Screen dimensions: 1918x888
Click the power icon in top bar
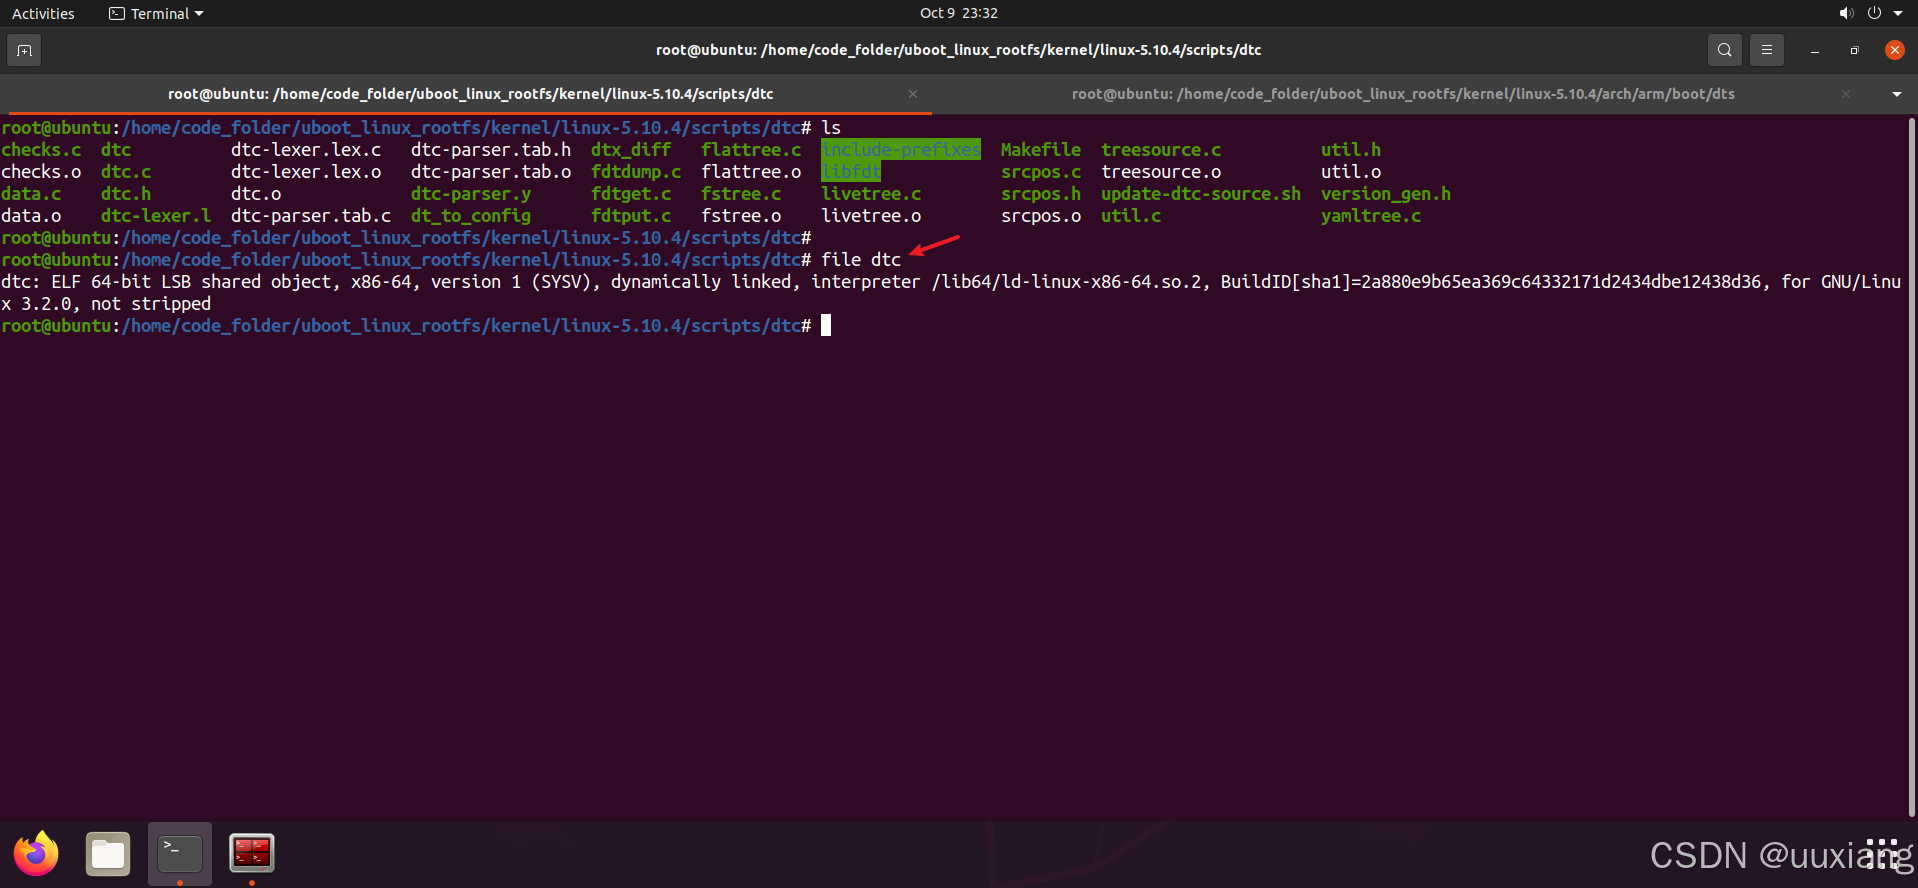click(x=1874, y=13)
